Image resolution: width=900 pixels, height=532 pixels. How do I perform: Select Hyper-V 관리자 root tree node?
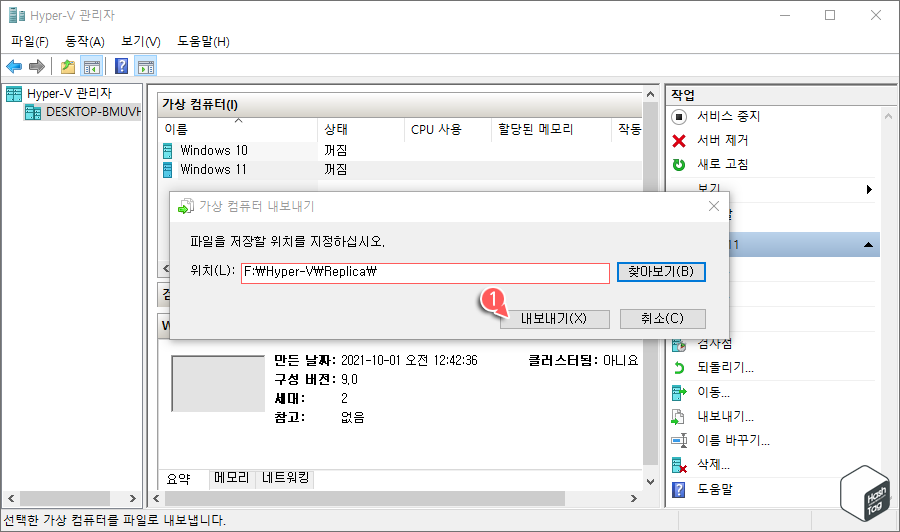point(69,94)
